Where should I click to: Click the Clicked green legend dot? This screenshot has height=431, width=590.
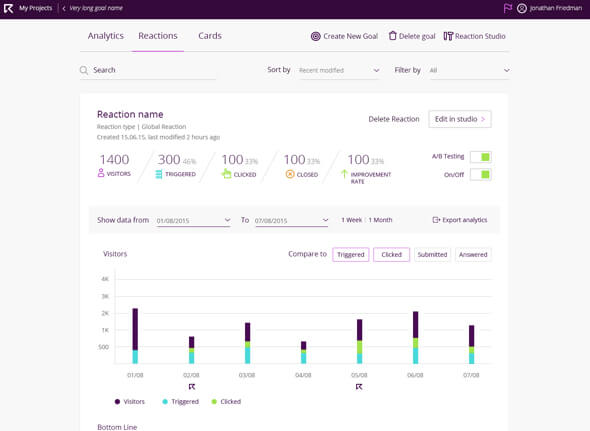pyautogui.click(x=214, y=402)
